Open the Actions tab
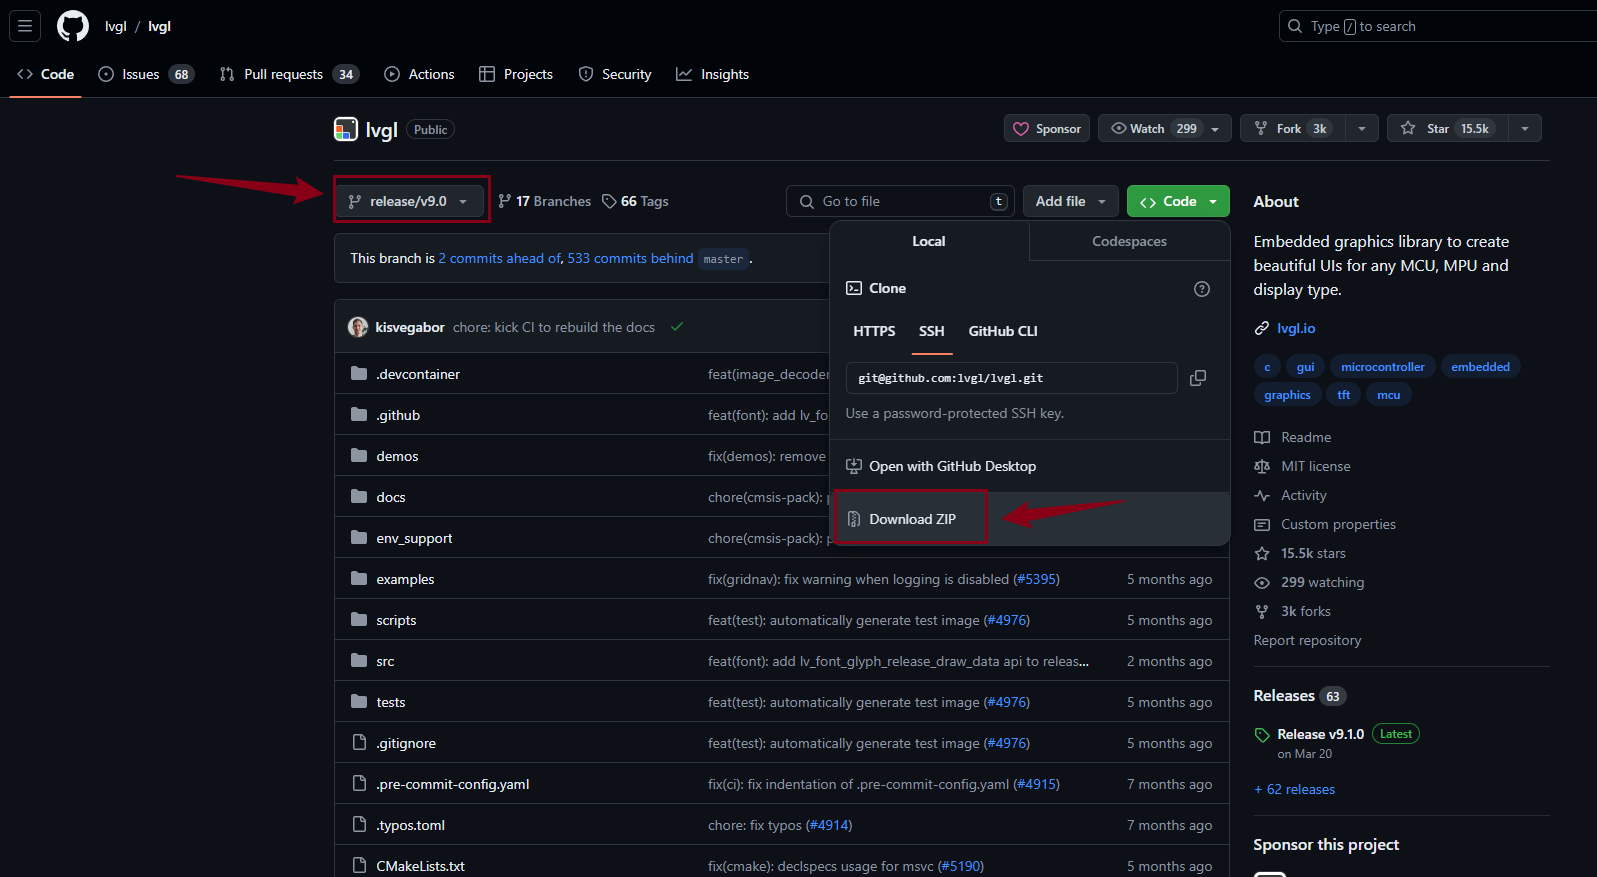 [419, 74]
